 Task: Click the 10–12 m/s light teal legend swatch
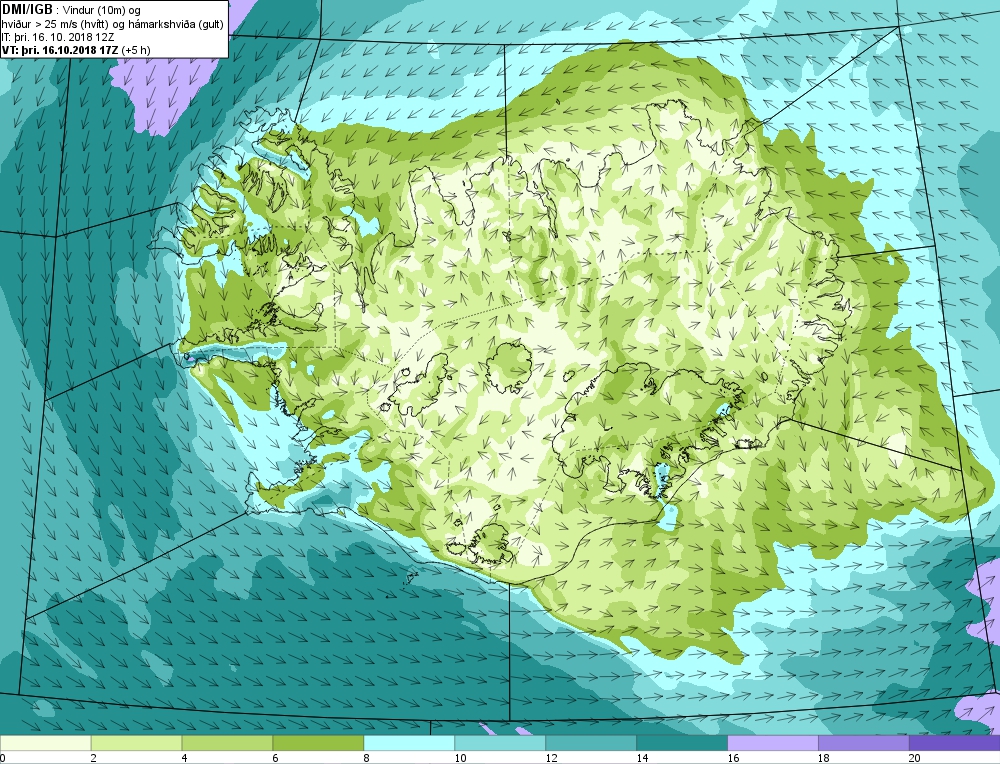coord(500,743)
